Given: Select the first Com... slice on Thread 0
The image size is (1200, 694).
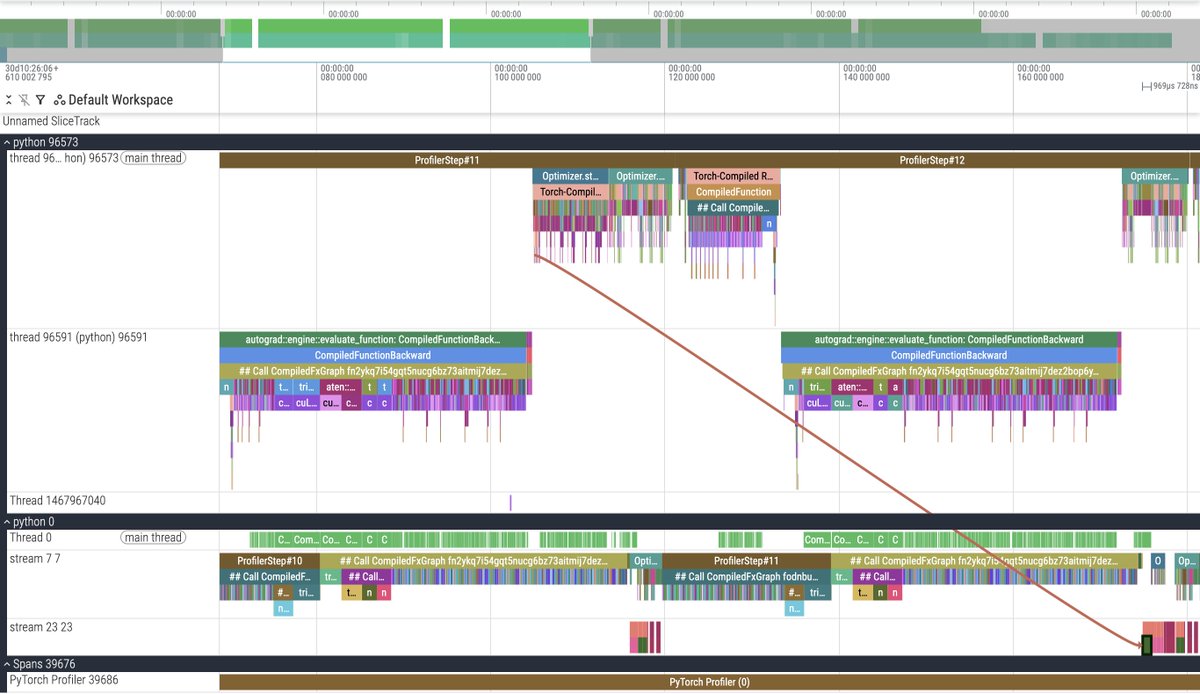Looking at the screenshot, I should [x=305, y=539].
